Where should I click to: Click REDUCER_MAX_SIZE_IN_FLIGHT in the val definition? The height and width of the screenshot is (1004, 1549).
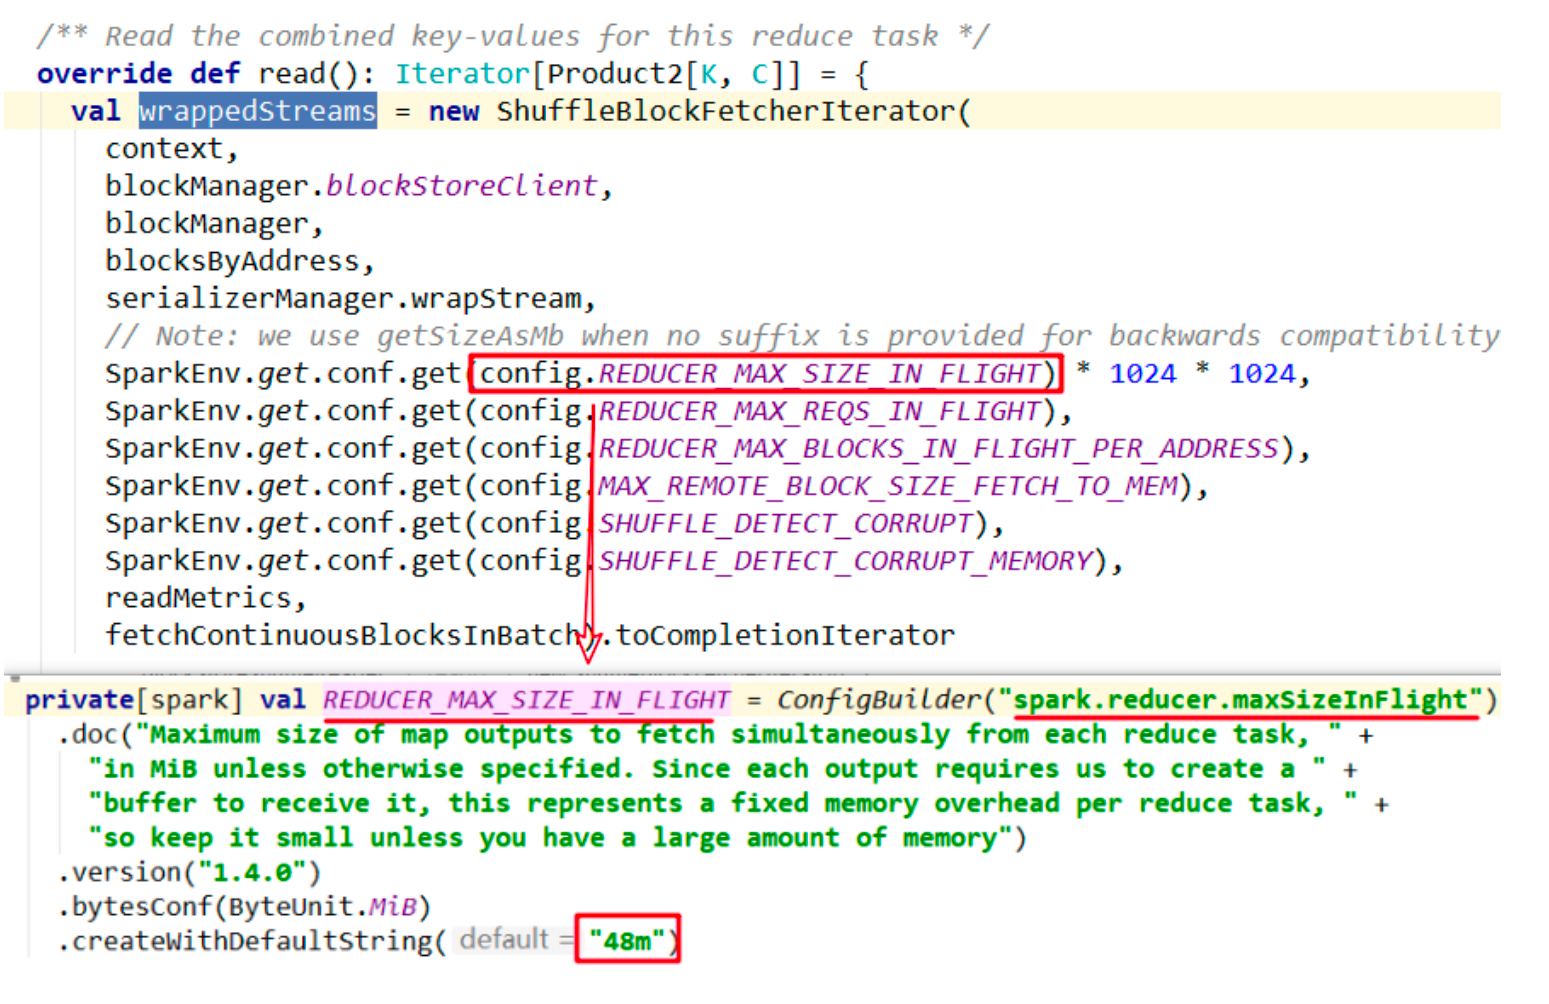pyautogui.click(x=526, y=700)
